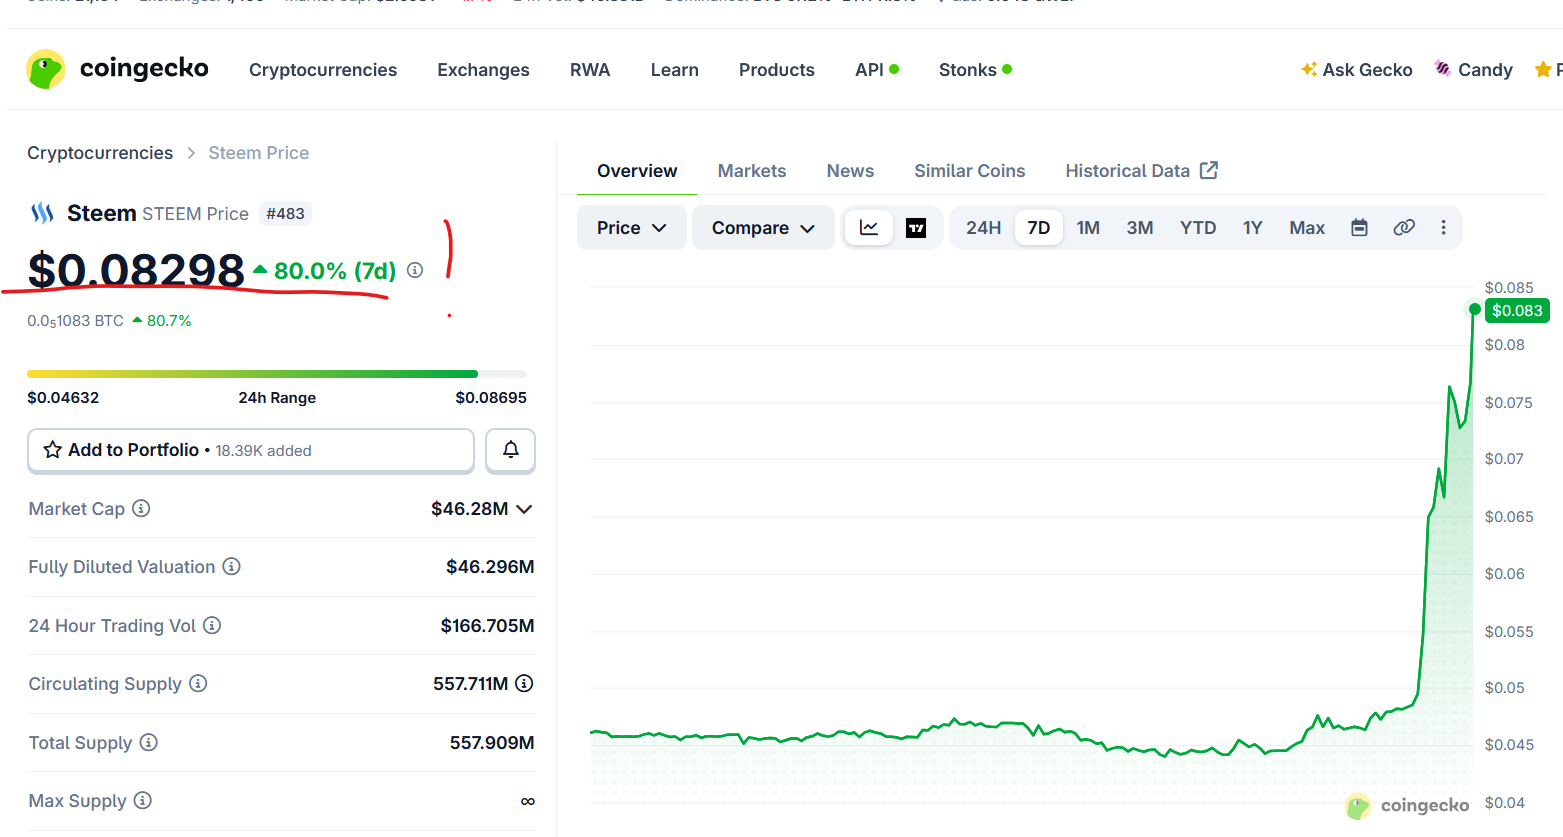This screenshot has width=1563, height=837.
Task: Open the chart date picker calendar
Action: 1359,228
